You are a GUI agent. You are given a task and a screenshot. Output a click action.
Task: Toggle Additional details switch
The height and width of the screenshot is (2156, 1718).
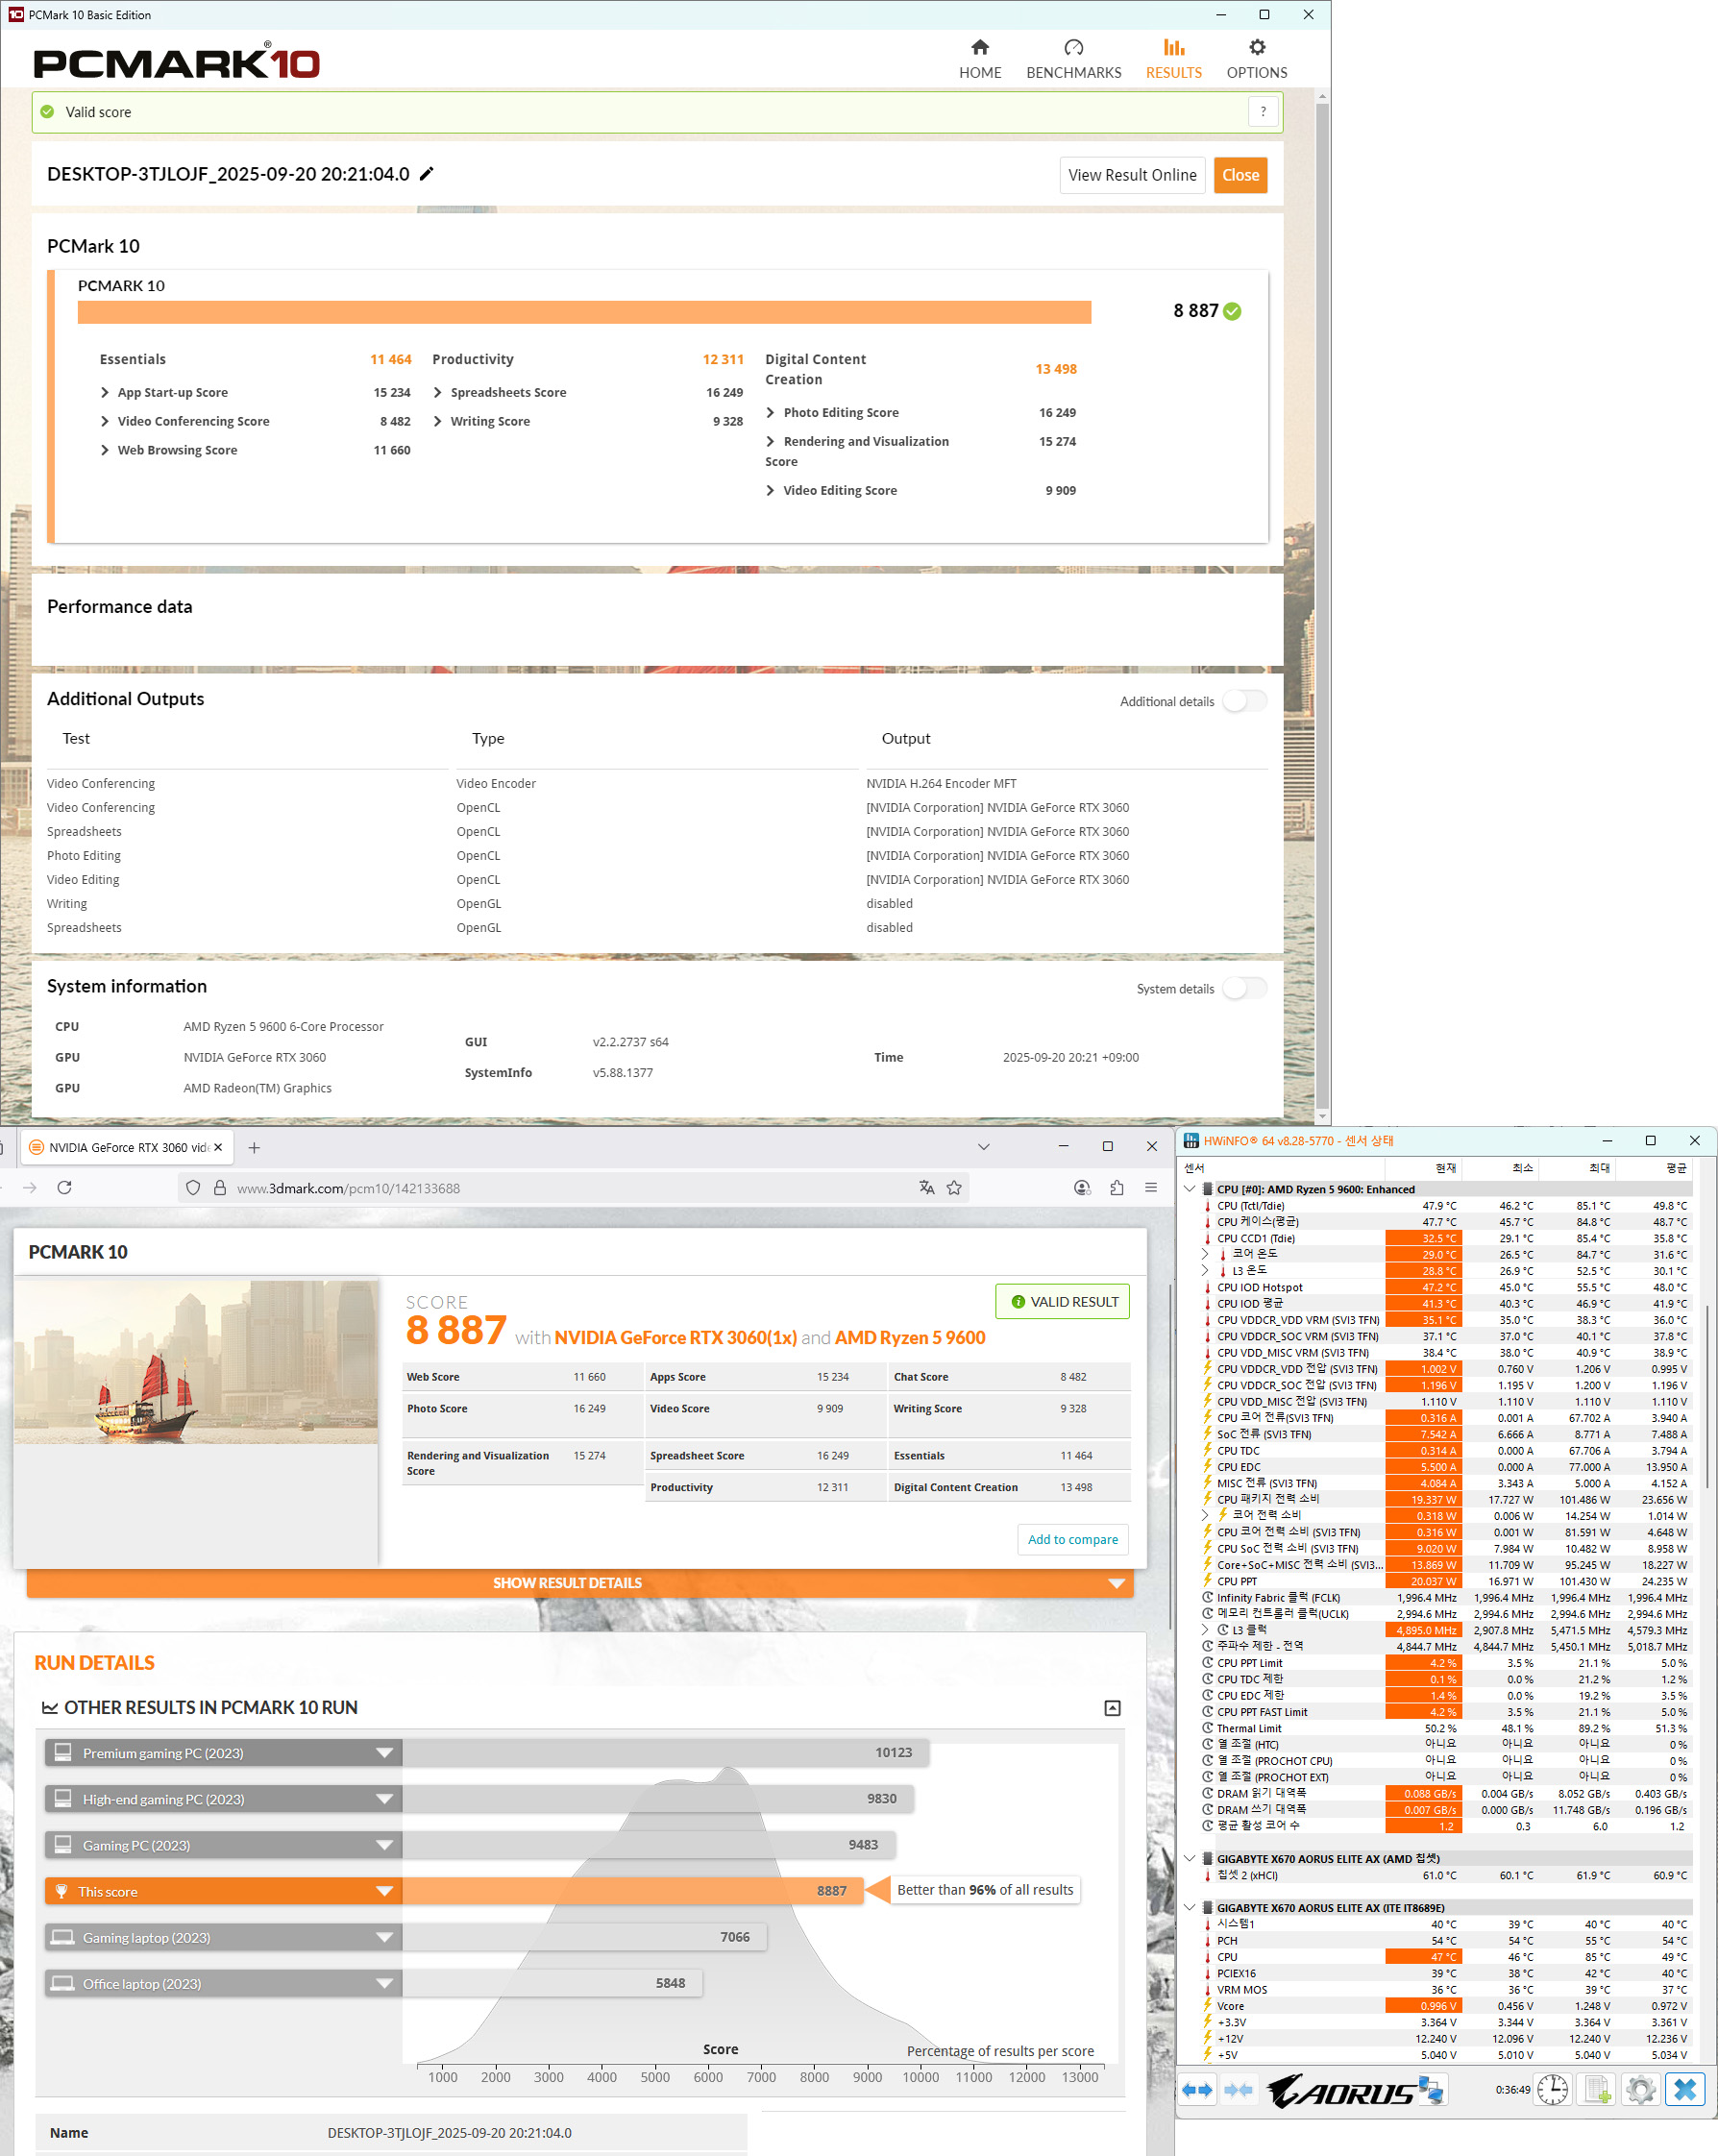(x=1244, y=701)
